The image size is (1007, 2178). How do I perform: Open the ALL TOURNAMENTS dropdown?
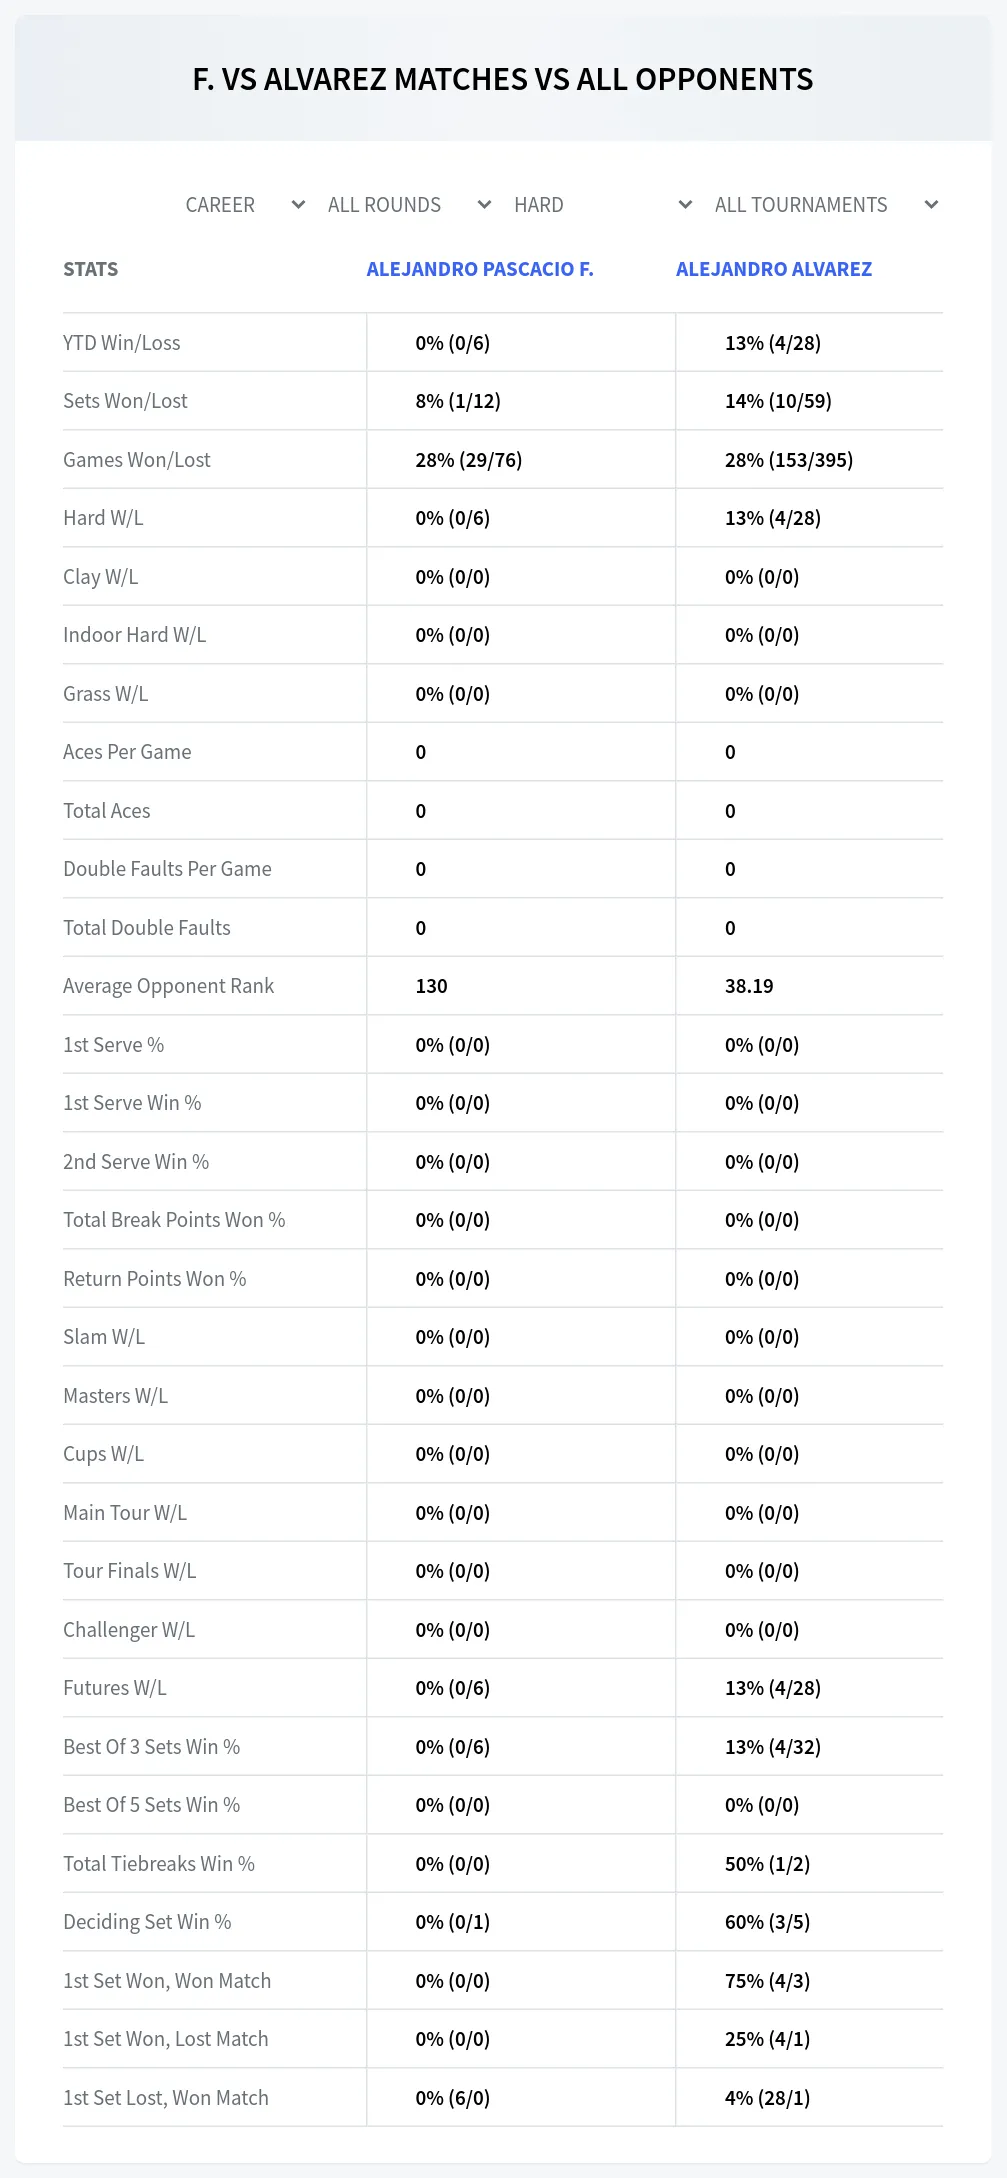pos(825,205)
